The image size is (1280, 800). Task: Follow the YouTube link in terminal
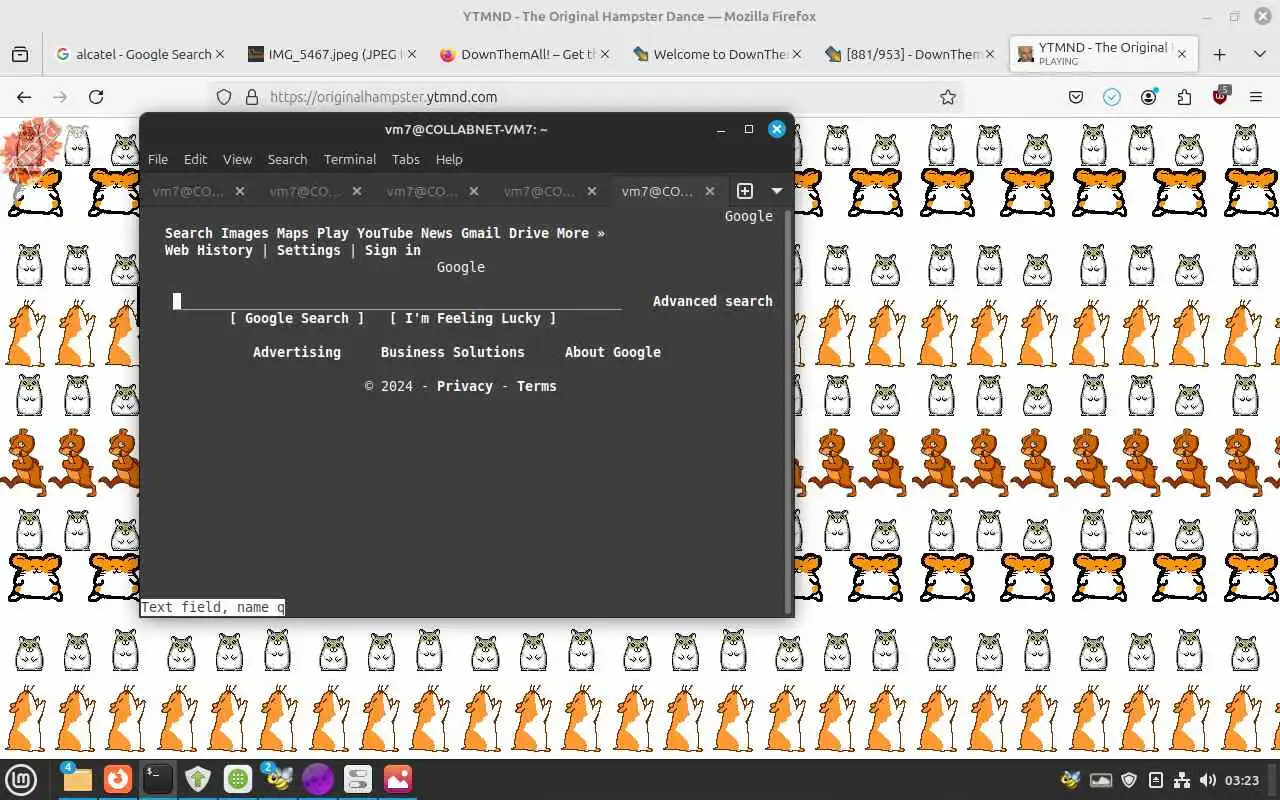(x=385, y=233)
